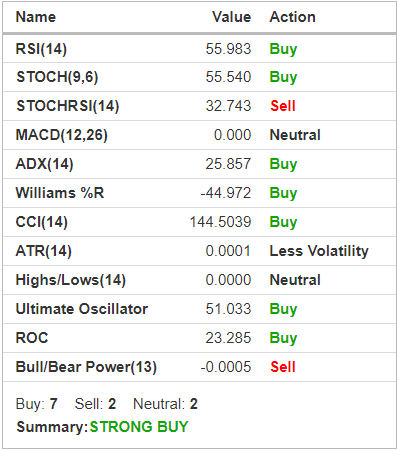Click the ADX(14) value 25.857
The width and height of the screenshot is (398, 451).
pyautogui.click(x=228, y=164)
